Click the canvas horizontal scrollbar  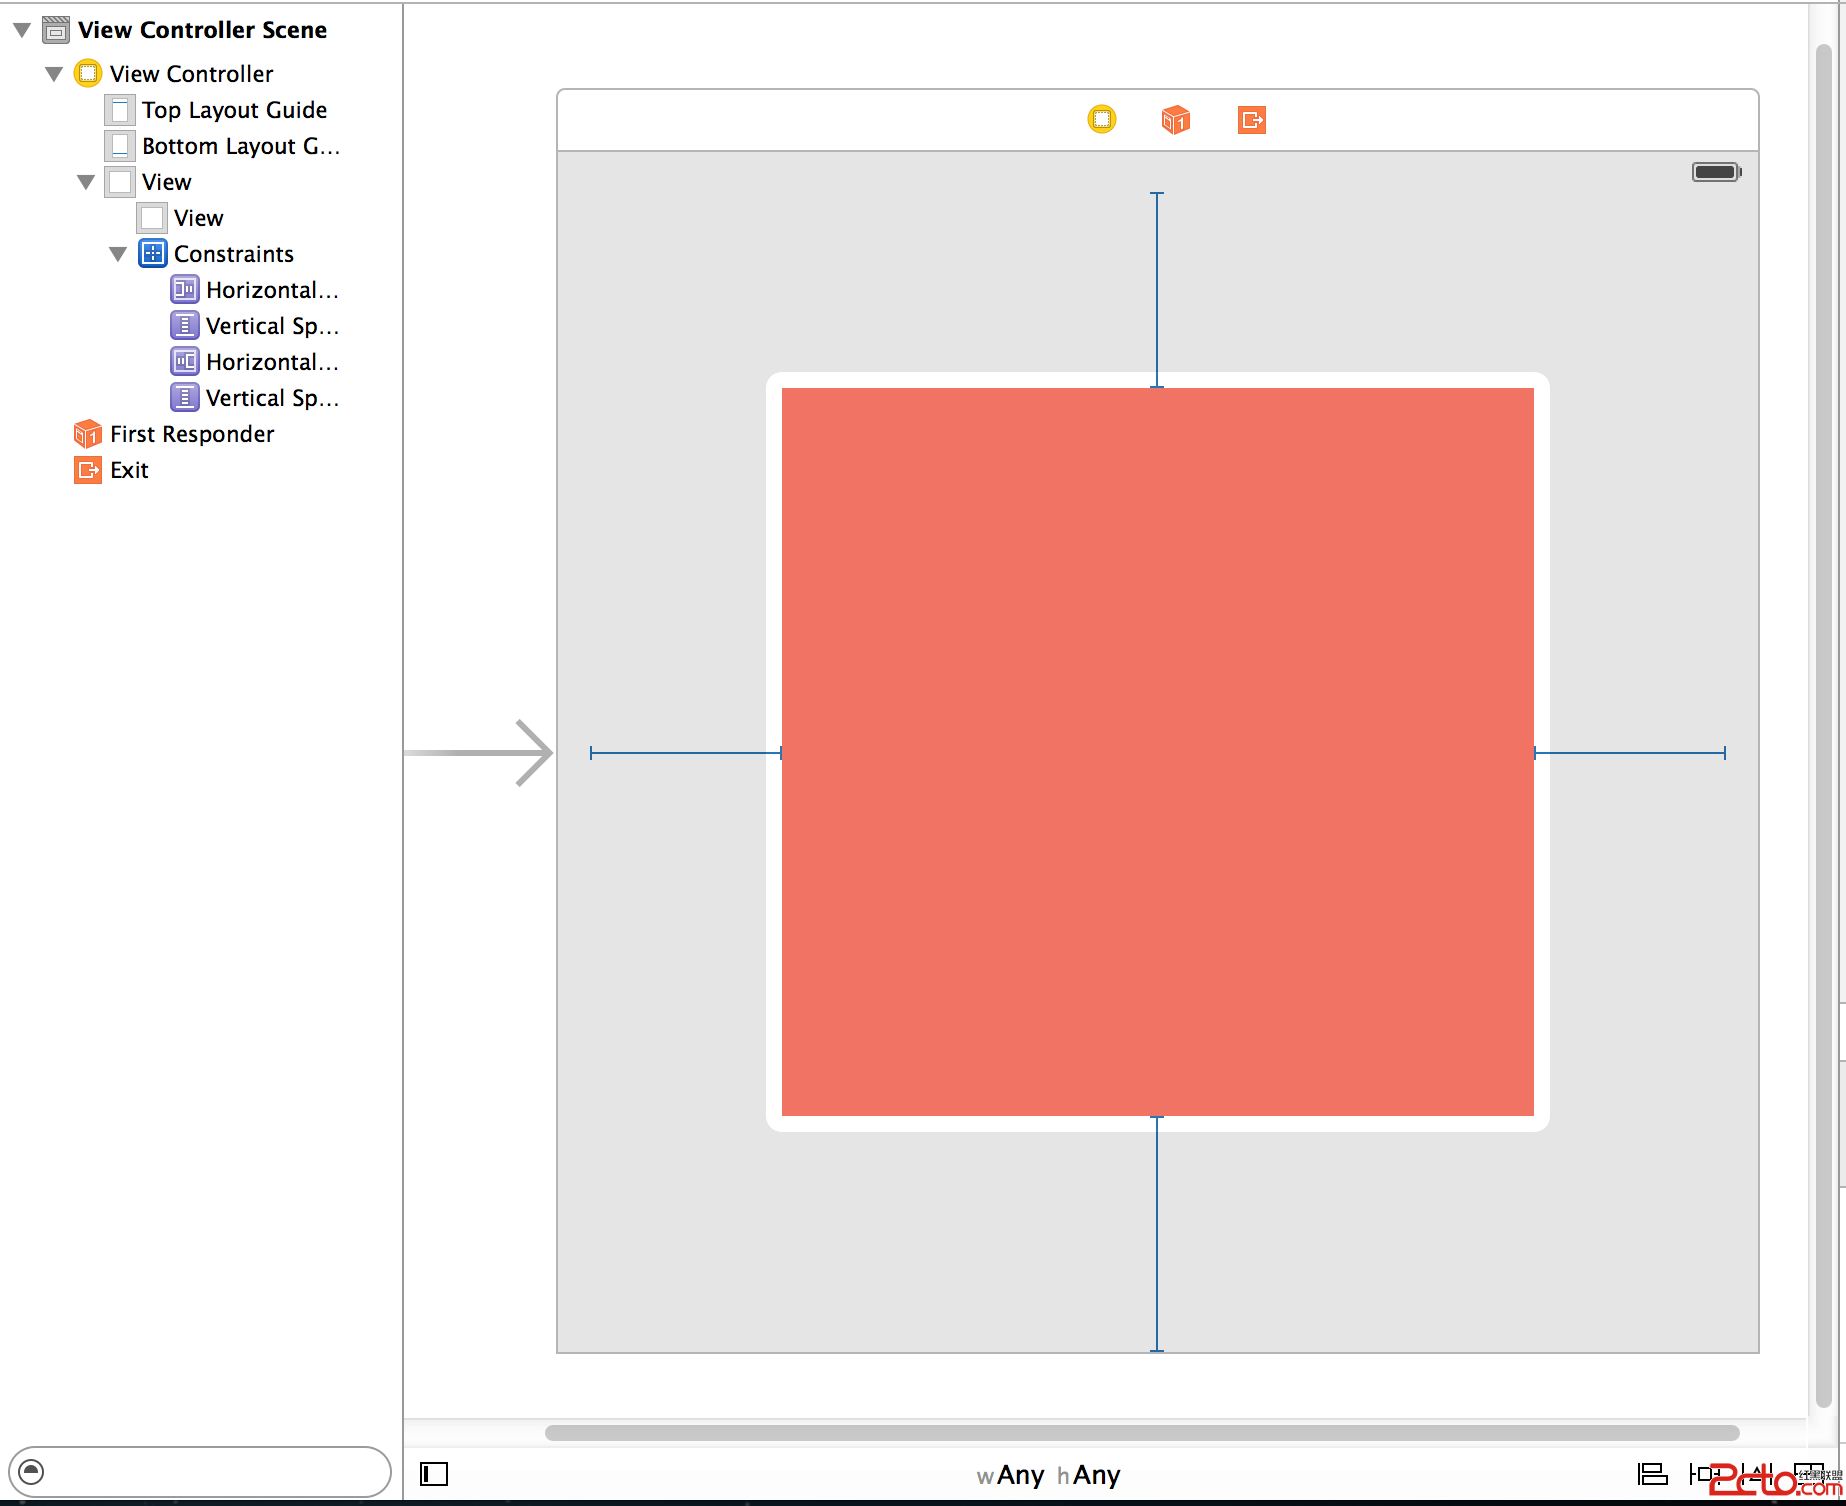pos(1142,1433)
